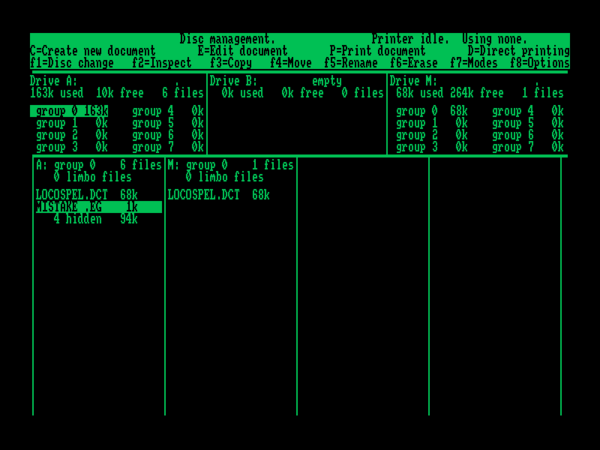Open the f3=Copy menu
600x450 pixels.
231,63
